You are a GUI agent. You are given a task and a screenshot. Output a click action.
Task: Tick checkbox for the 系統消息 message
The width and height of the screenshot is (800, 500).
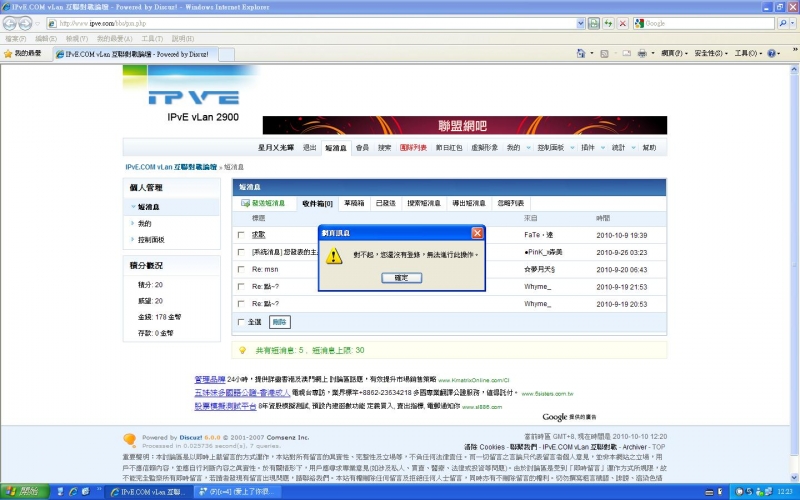pyautogui.click(x=241, y=252)
